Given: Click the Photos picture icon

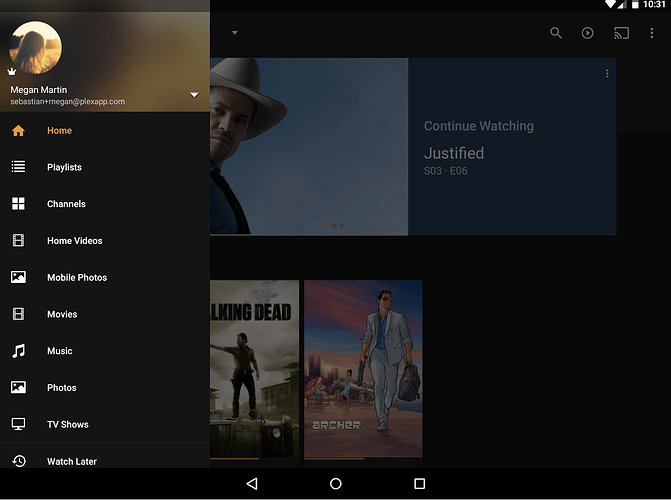Looking at the screenshot, I should [18, 387].
